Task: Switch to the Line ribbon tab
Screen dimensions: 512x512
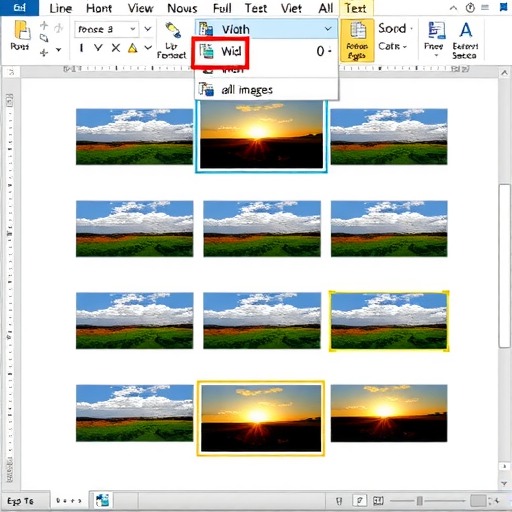Action: 60,8
